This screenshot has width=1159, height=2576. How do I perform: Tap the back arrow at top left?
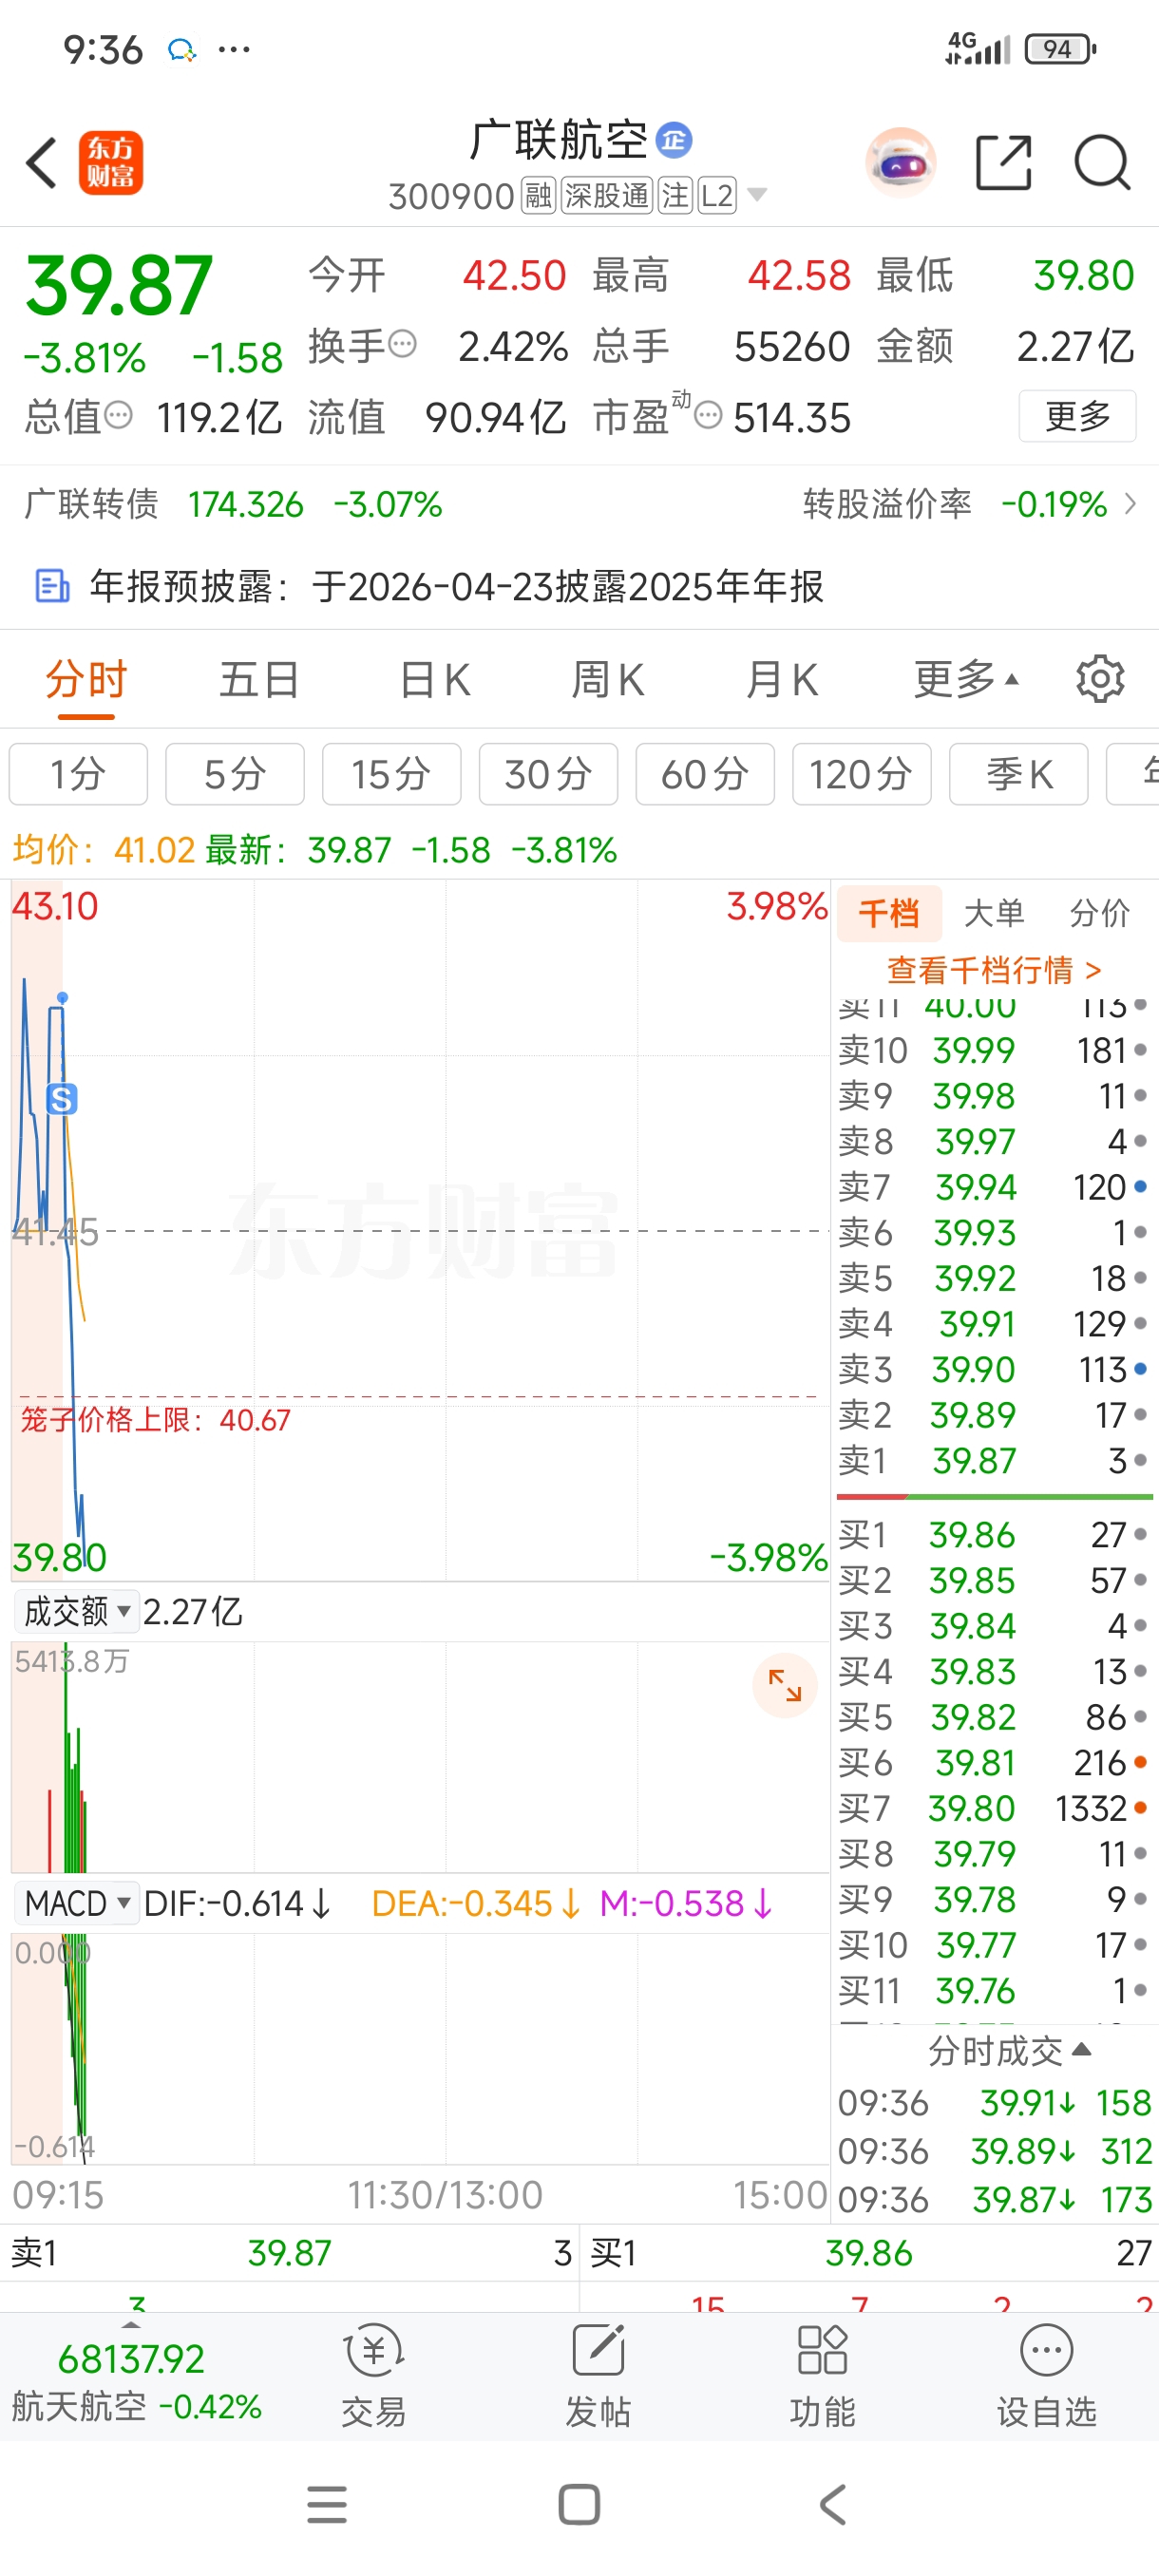click(x=42, y=163)
